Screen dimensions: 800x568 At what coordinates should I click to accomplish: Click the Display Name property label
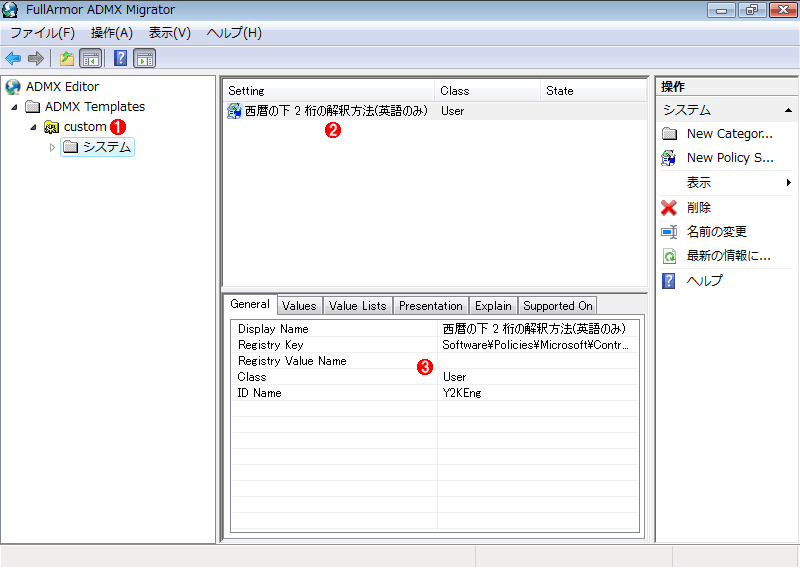pos(273,329)
